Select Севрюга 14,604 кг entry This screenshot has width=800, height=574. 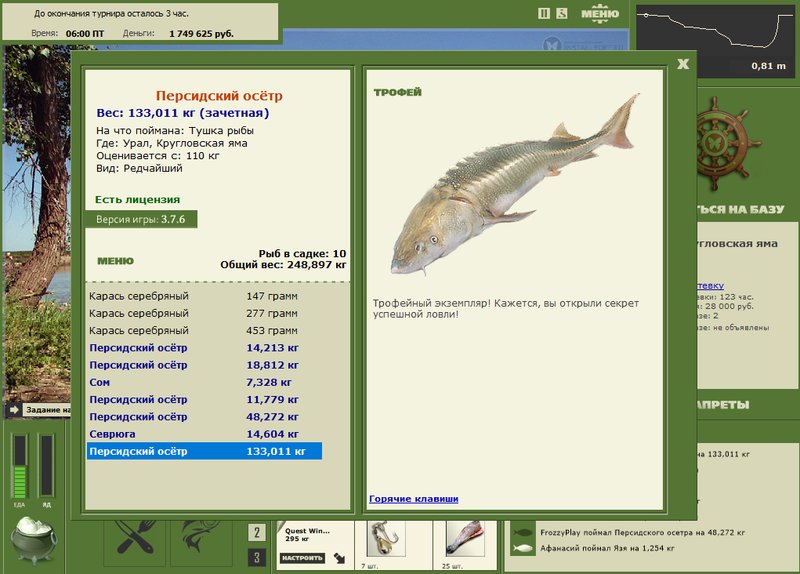pos(204,434)
